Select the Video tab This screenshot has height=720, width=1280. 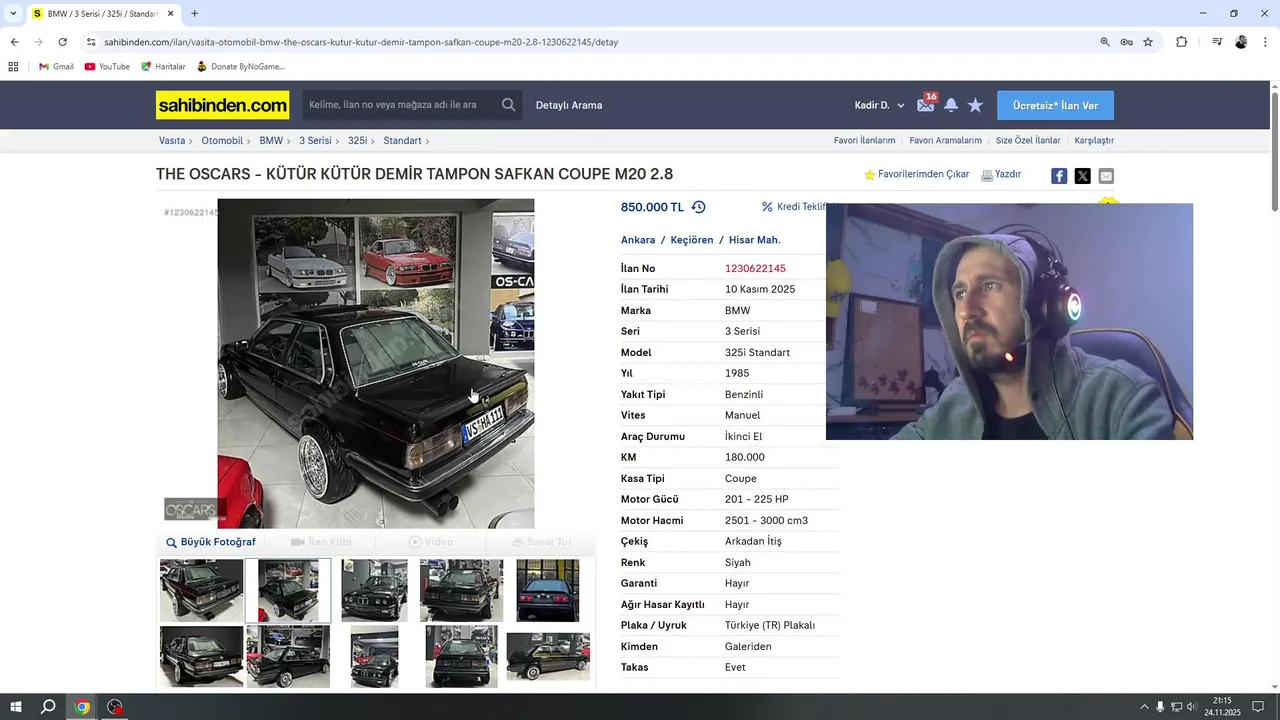431,542
